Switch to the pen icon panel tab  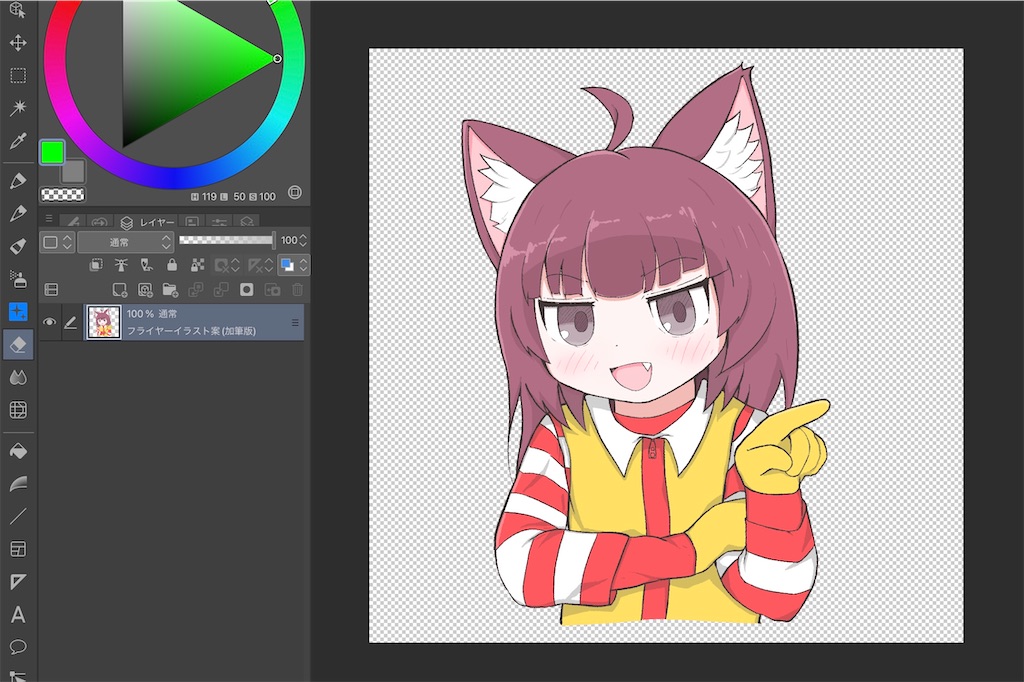73,222
